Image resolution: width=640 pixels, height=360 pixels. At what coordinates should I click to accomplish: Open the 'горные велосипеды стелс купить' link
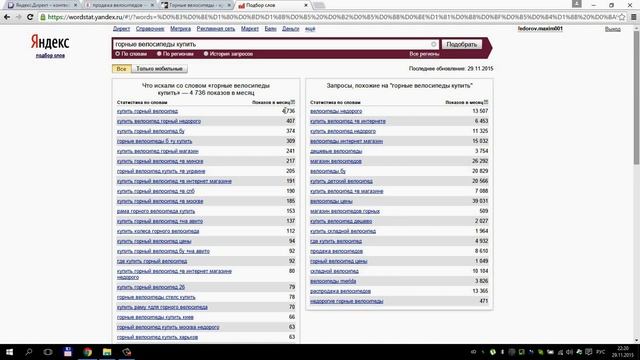click(156, 298)
